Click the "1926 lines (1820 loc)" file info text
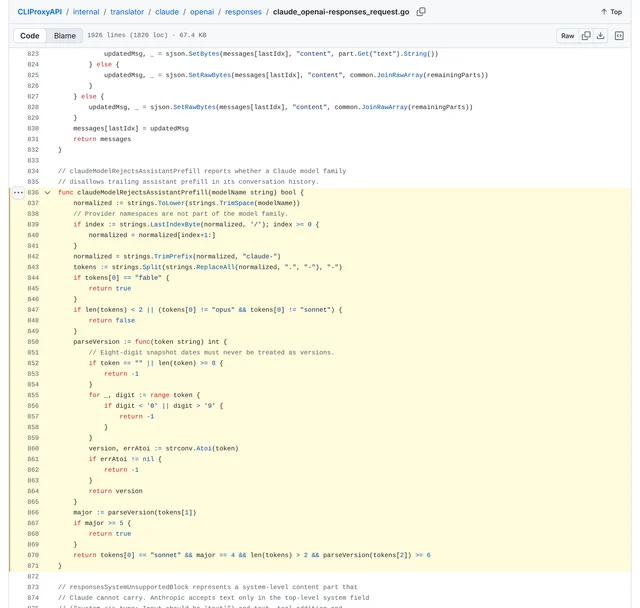640x608 pixels. pos(127,35)
